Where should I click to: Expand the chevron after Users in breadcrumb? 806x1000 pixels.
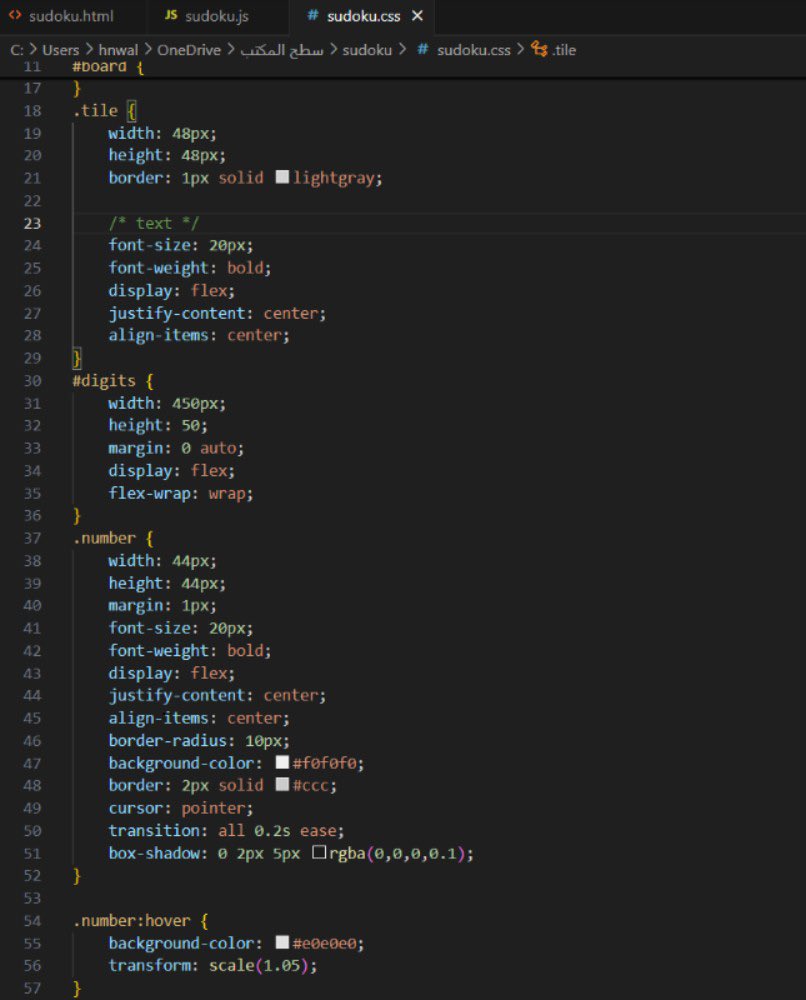pos(89,49)
